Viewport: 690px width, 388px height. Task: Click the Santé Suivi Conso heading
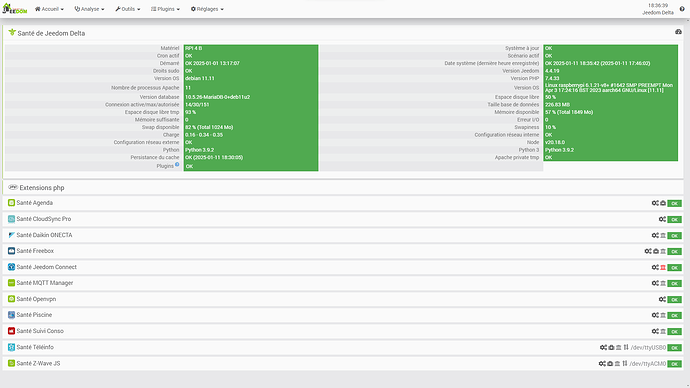coord(40,331)
